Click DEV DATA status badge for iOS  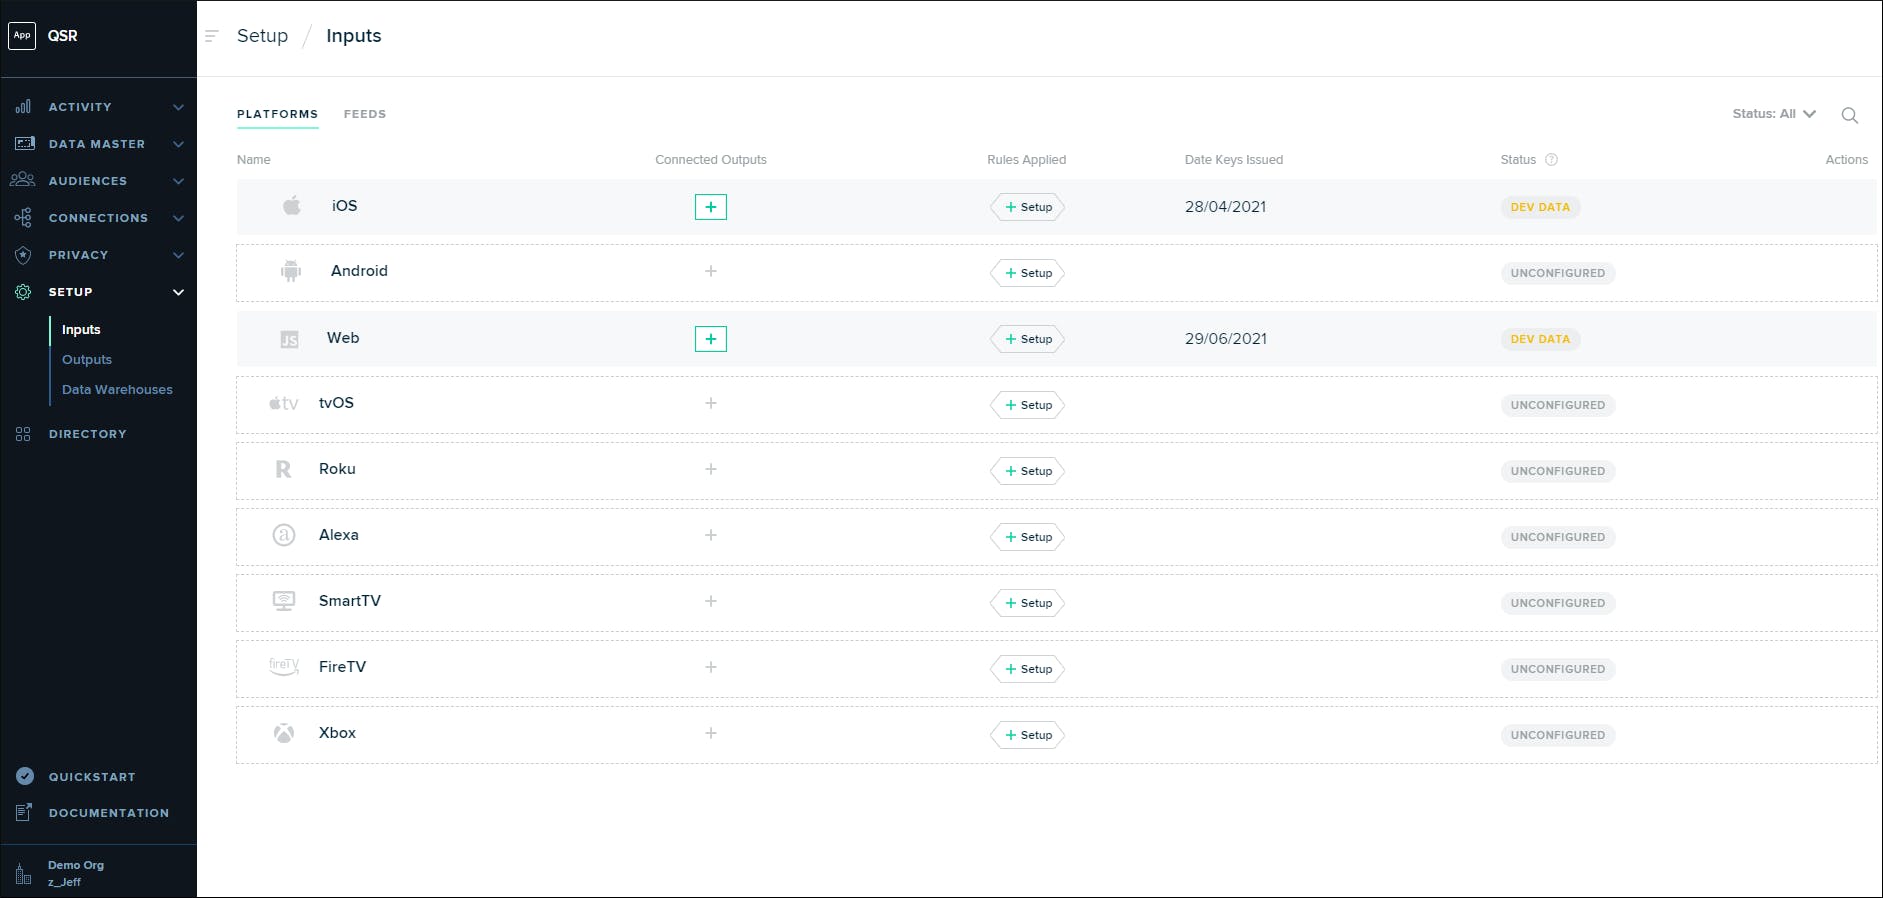[x=1540, y=207]
